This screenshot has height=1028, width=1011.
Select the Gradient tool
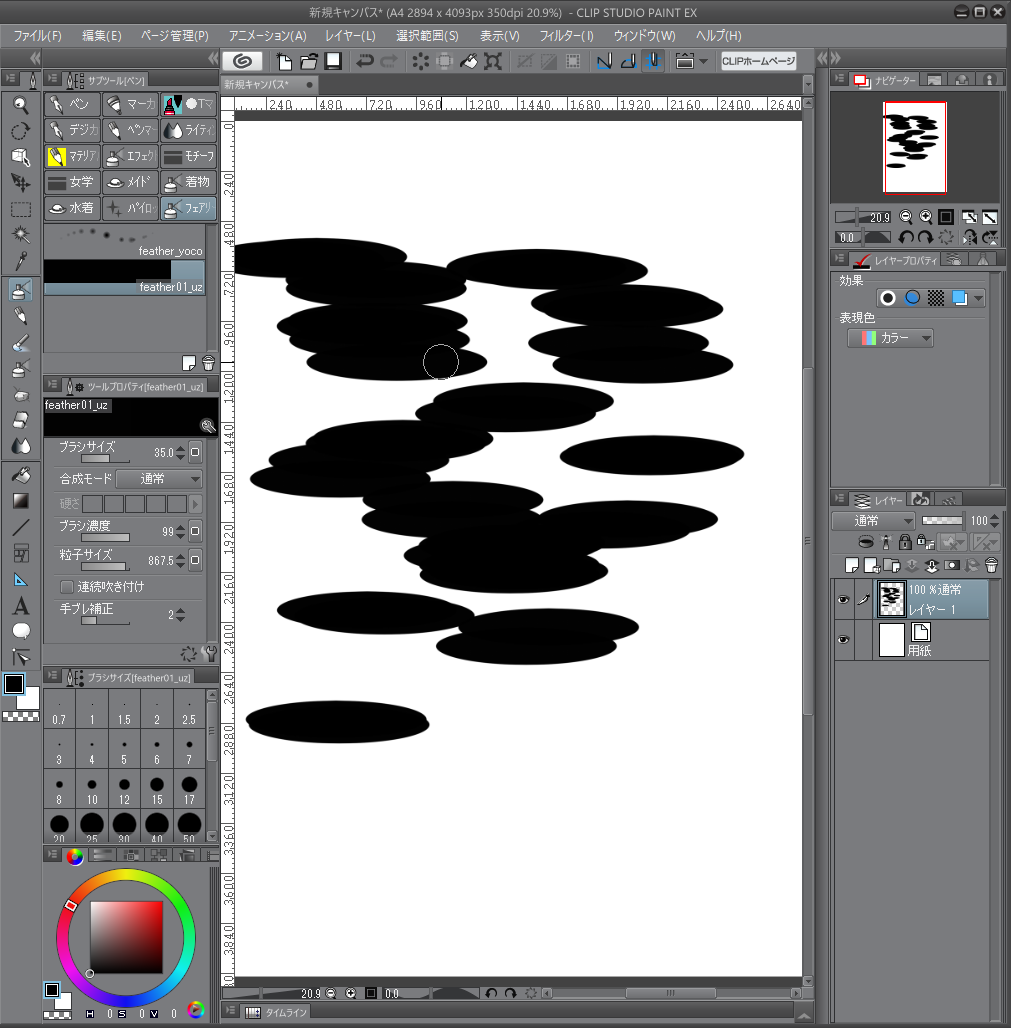20,501
